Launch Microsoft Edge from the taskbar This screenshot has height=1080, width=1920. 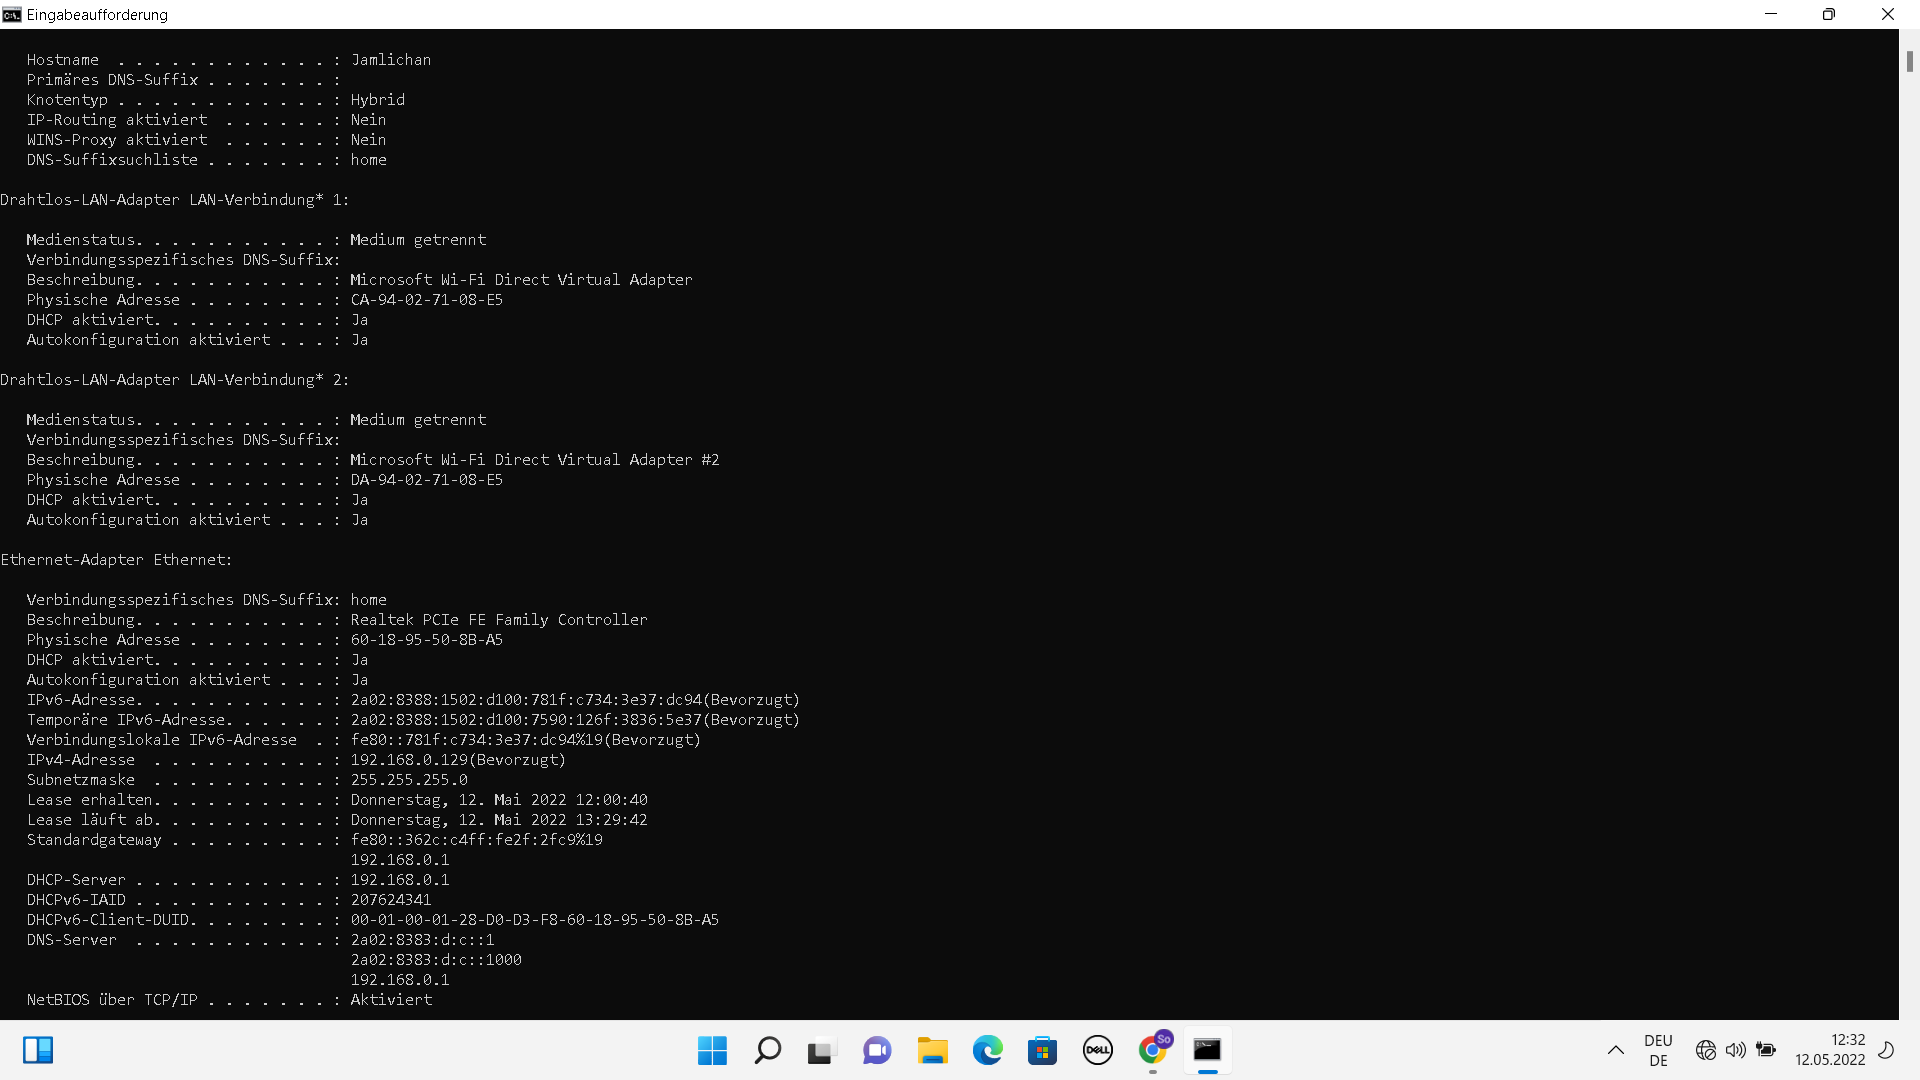(987, 1050)
